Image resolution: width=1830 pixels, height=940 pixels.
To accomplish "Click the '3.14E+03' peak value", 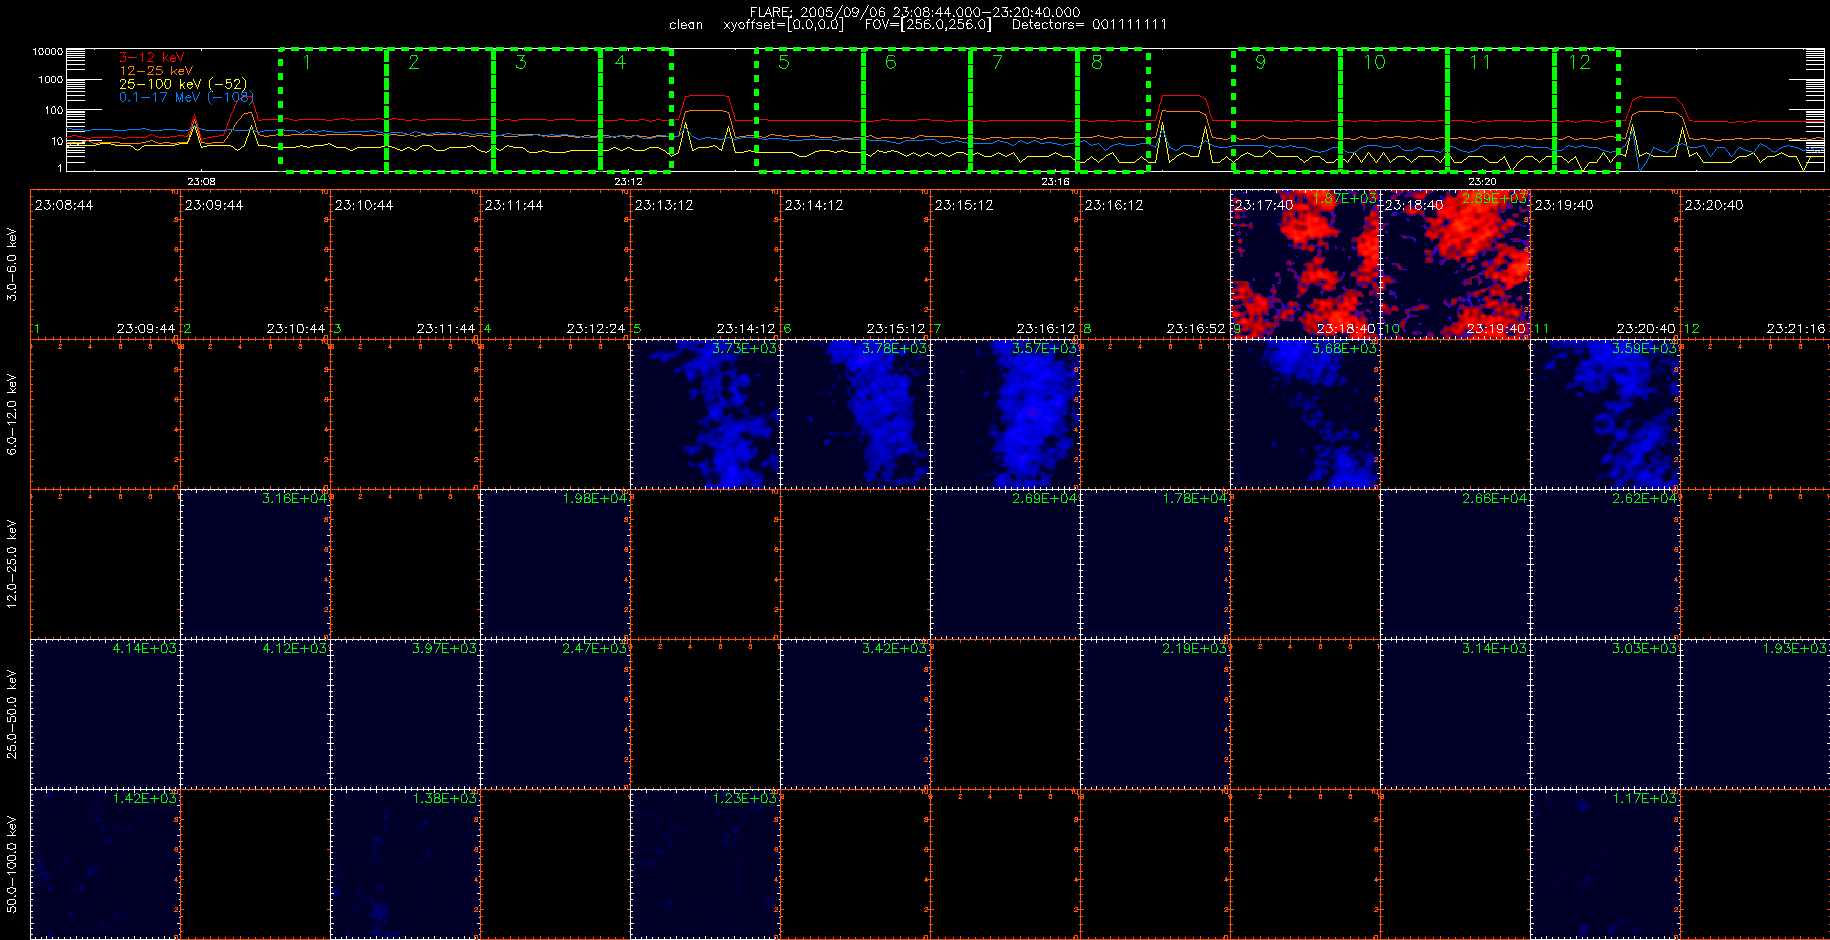I will click(1494, 648).
